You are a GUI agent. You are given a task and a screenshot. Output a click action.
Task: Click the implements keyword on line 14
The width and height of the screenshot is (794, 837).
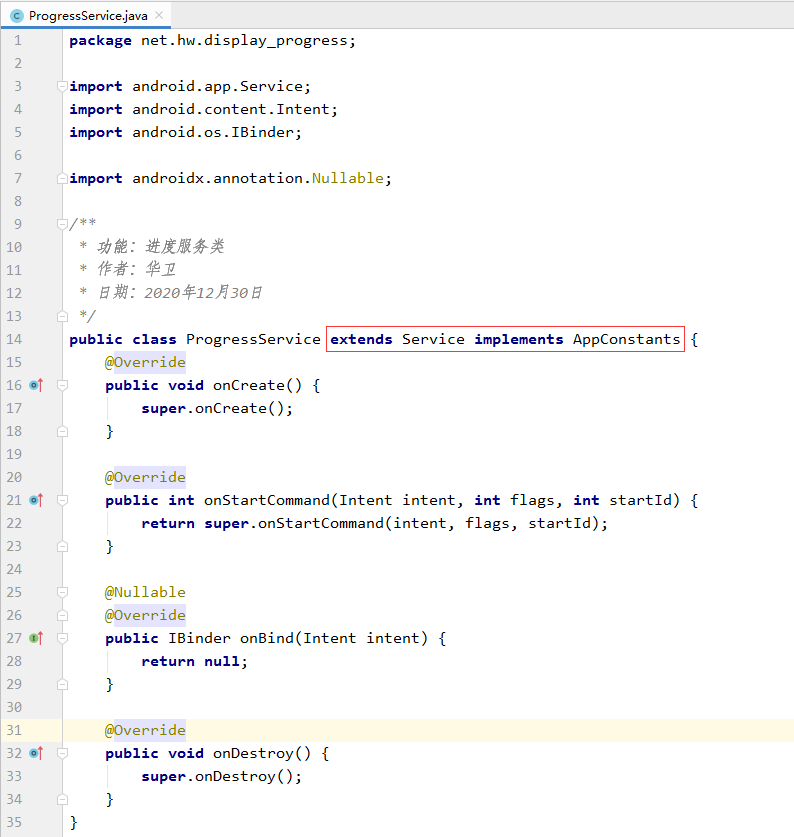(518, 339)
